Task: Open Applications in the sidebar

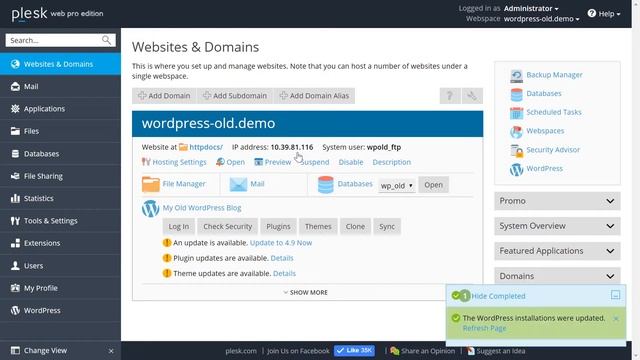Action: pos(60,109)
